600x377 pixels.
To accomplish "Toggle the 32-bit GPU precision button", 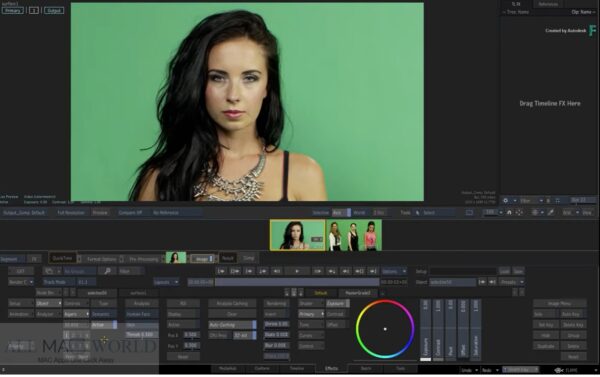I will pyautogui.click(x=245, y=336).
